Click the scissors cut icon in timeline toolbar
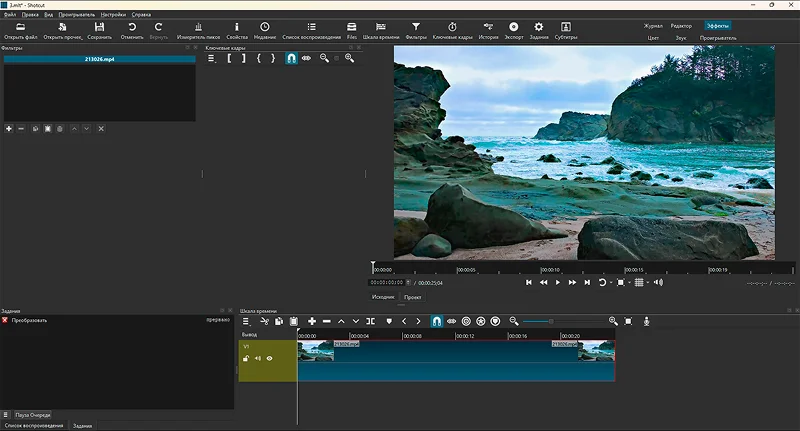This screenshot has height=431, width=800. click(x=264, y=321)
